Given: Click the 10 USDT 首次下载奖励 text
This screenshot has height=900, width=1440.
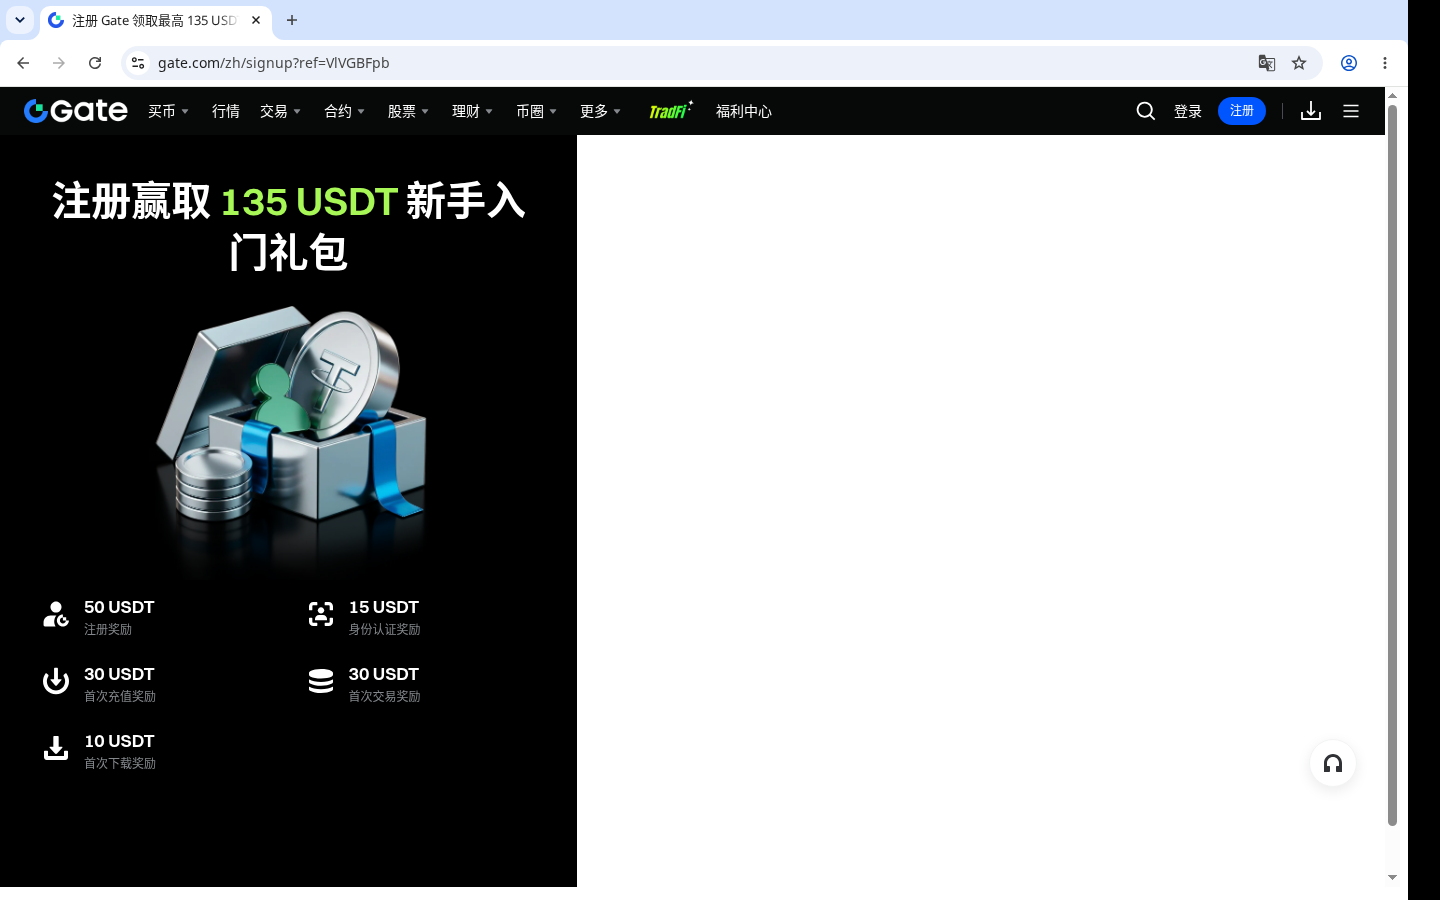Looking at the screenshot, I should [x=120, y=751].
